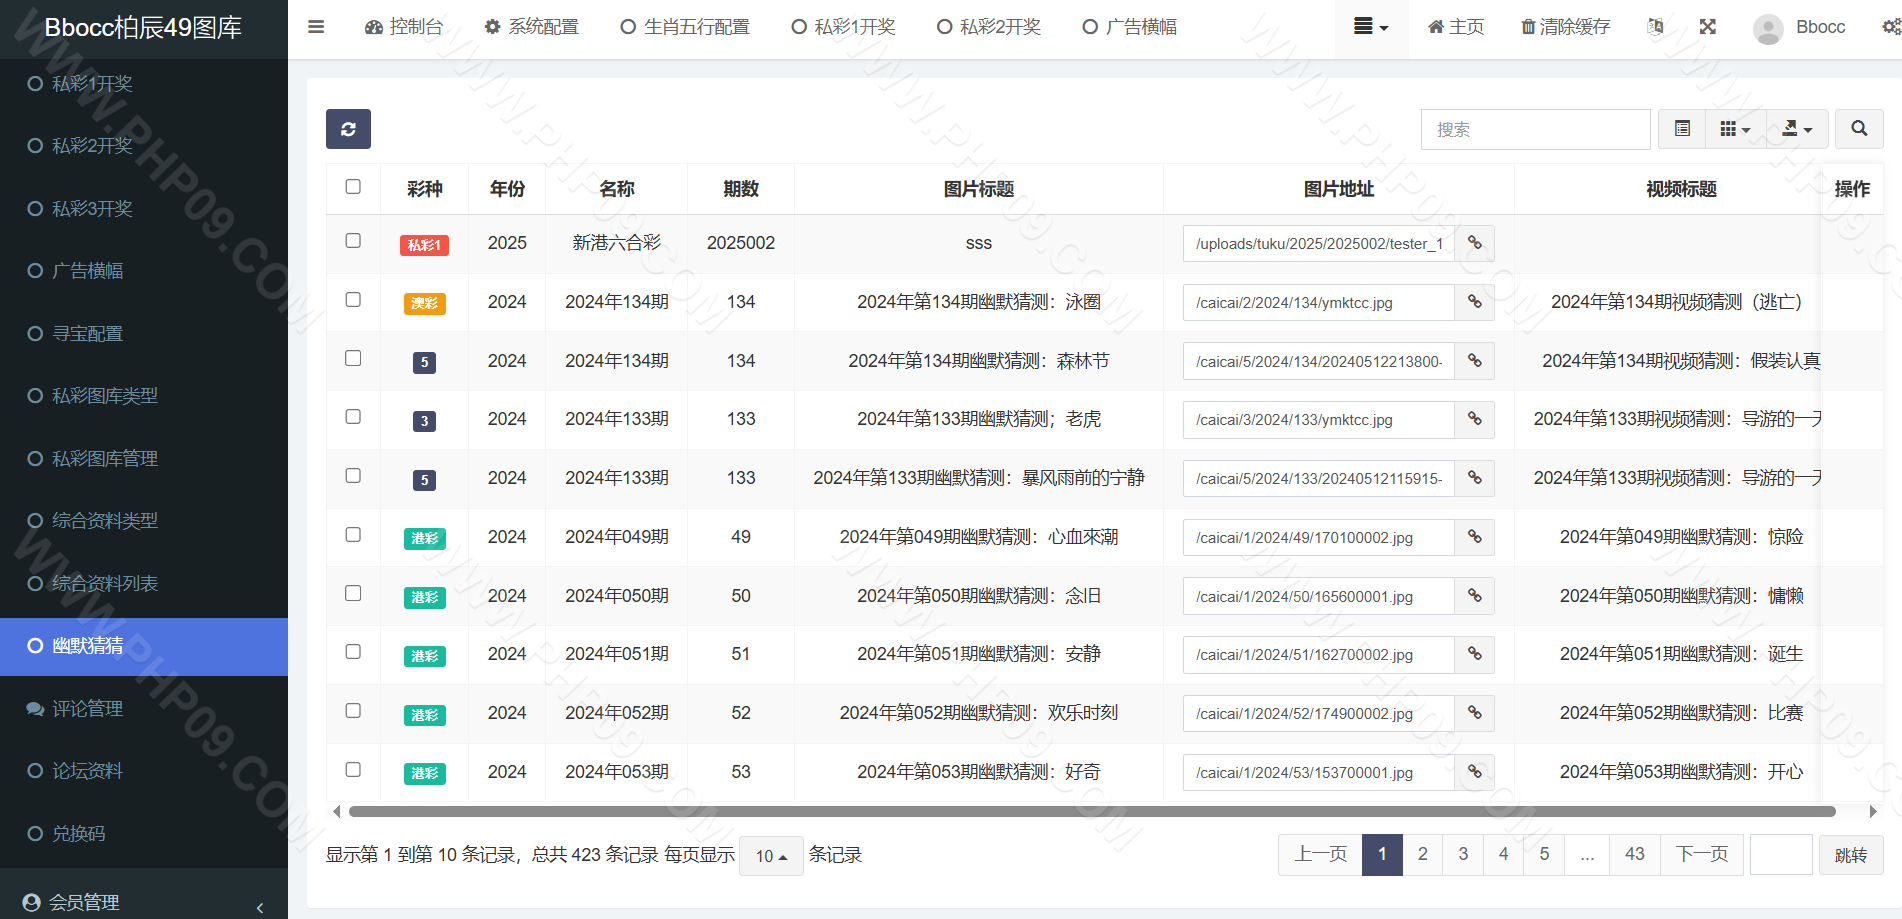The image size is (1902, 919).
Task: Go to page 3 in the pagination
Action: 1463,854
